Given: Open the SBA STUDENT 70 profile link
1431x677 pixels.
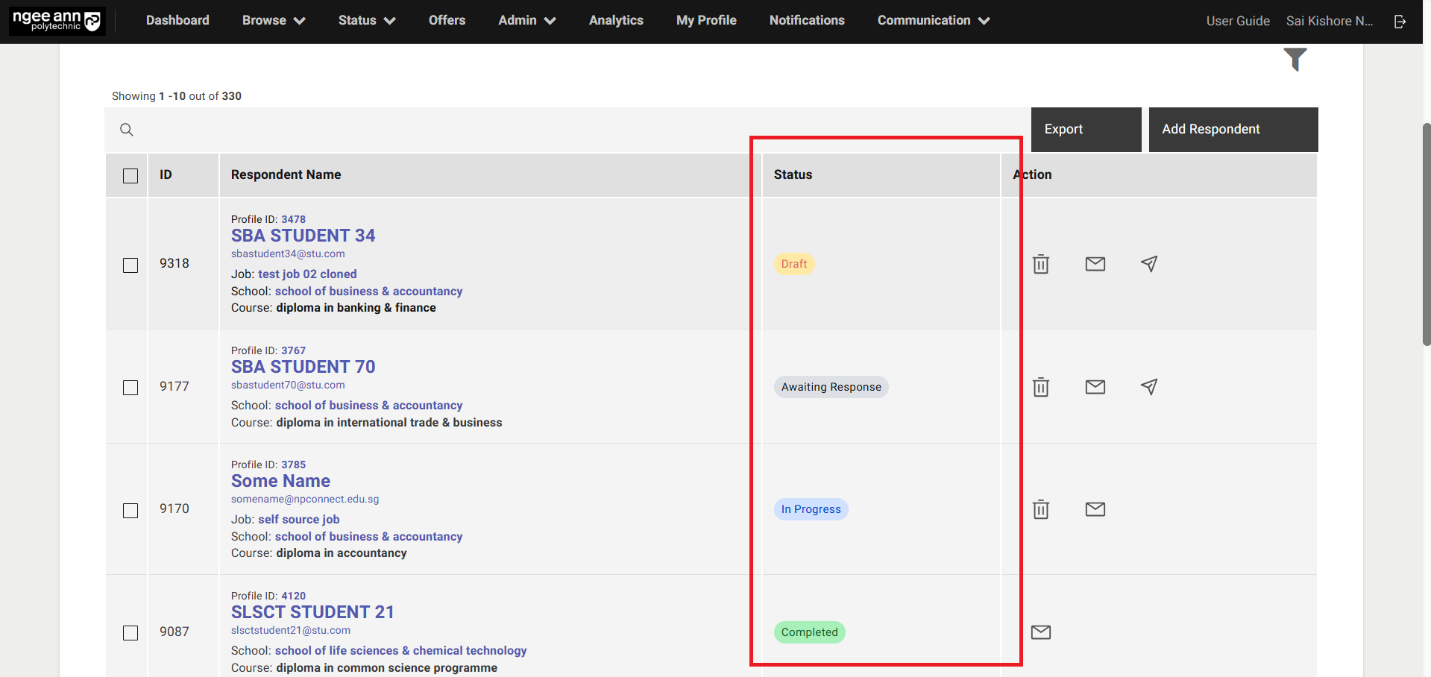Looking at the screenshot, I should point(303,367).
